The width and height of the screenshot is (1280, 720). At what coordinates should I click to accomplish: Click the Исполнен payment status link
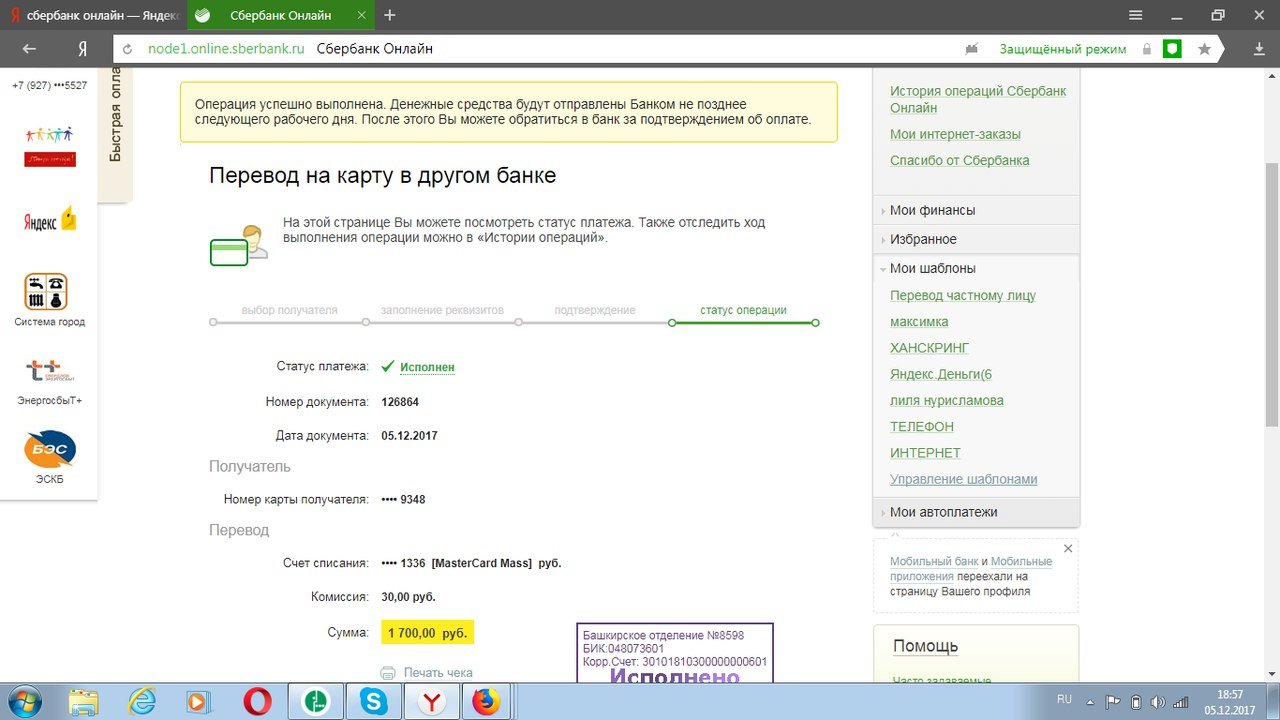(427, 367)
